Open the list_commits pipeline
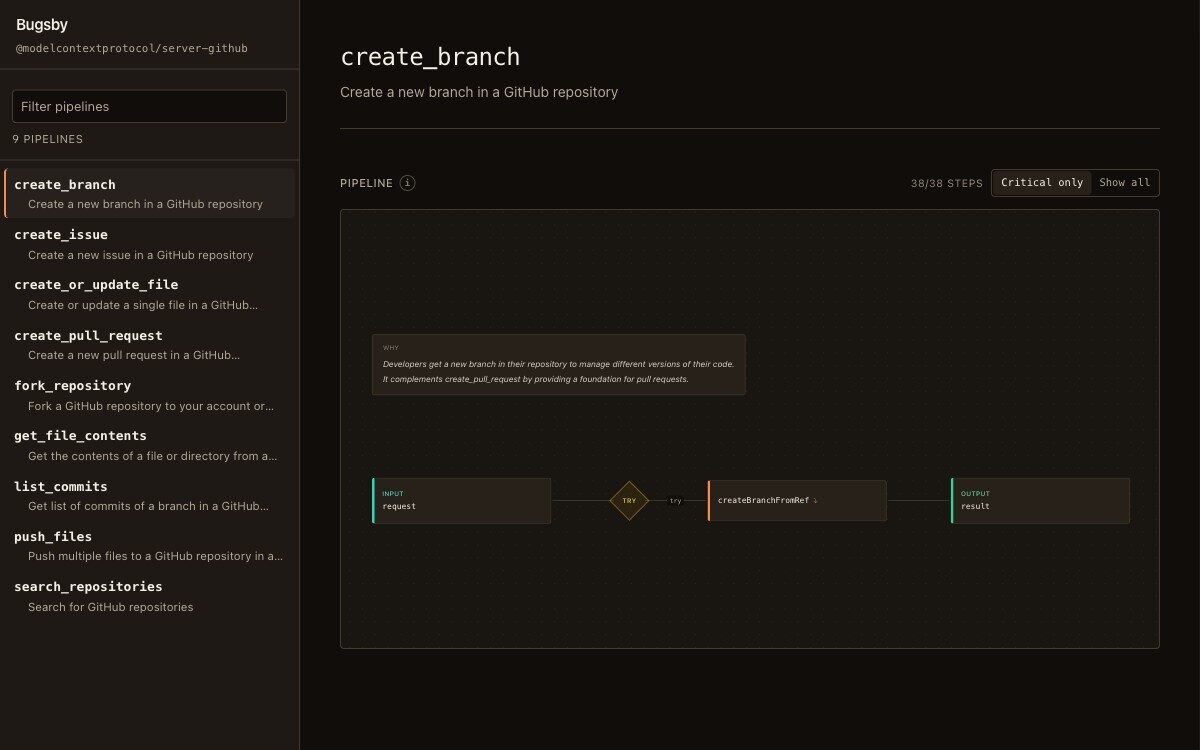 (150, 495)
